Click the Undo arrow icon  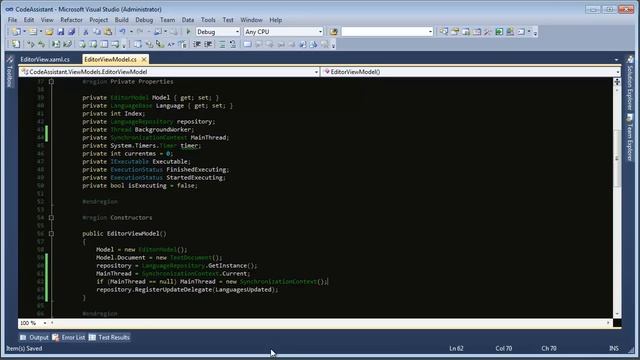pyautogui.click(x=122, y=31)
